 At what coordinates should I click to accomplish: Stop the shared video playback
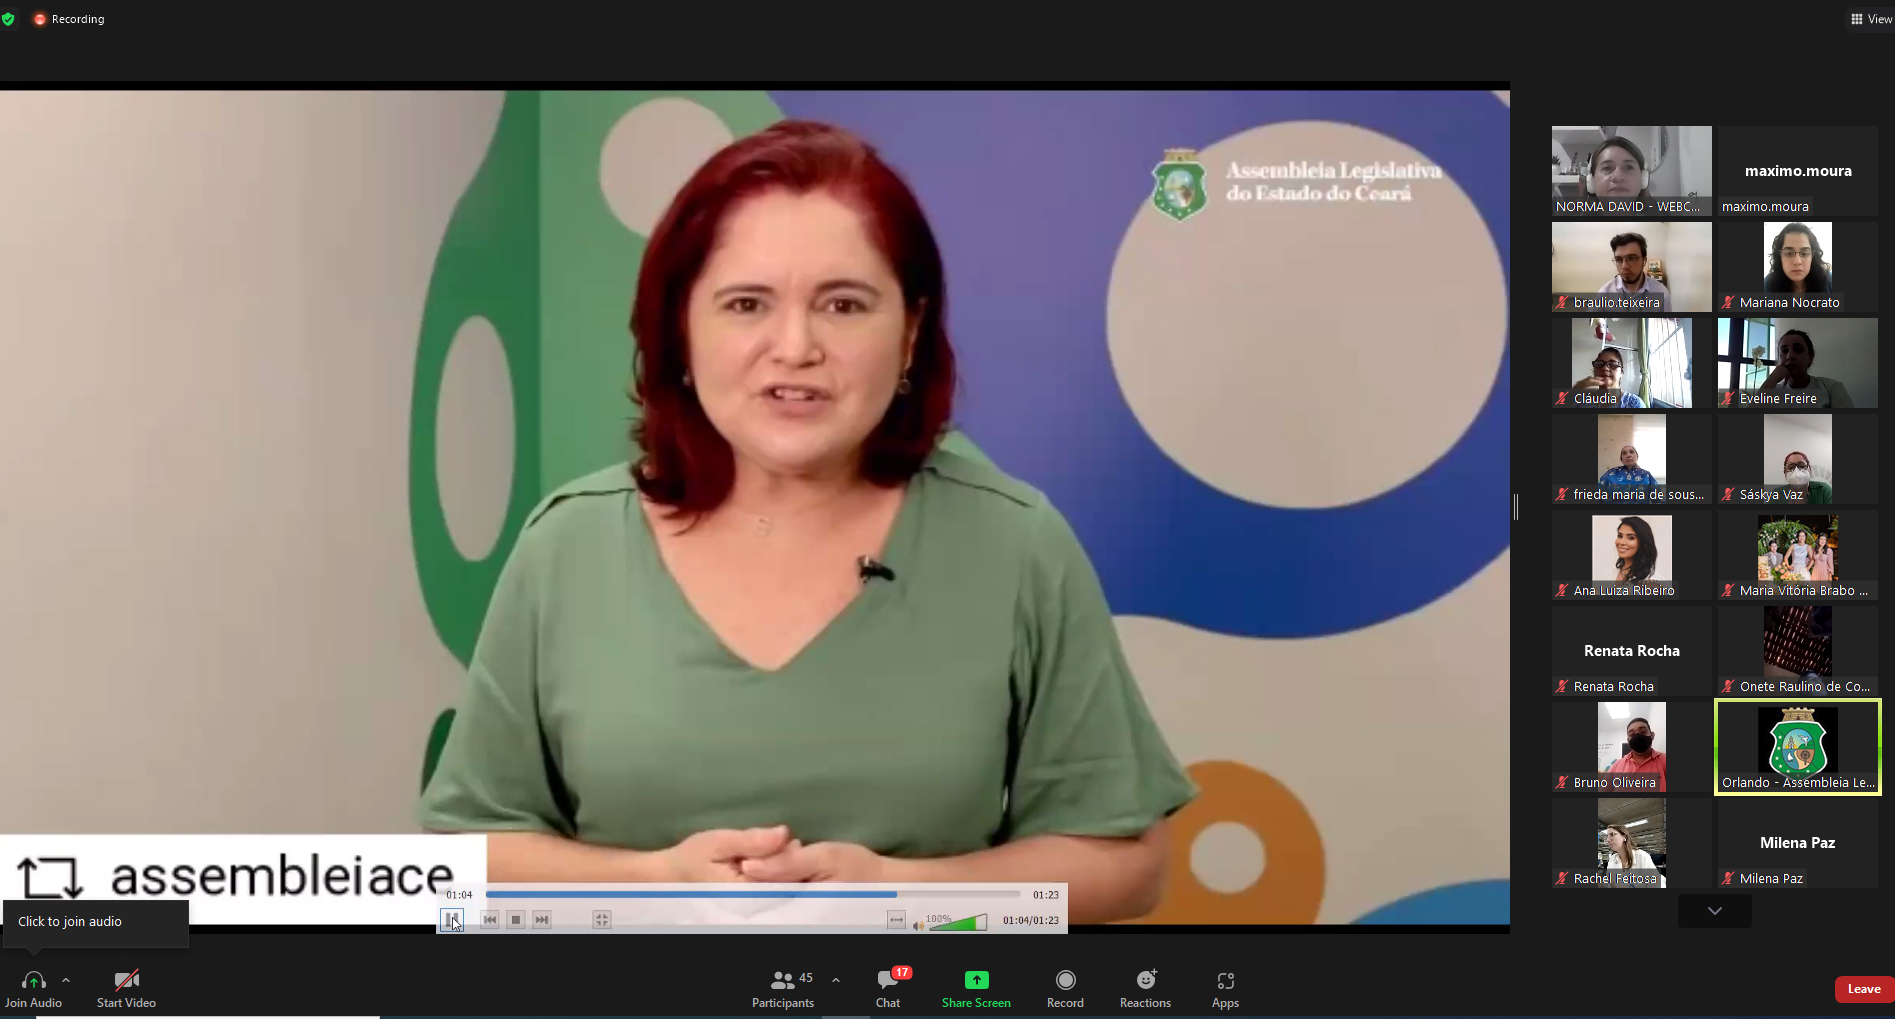coord(516,920)
